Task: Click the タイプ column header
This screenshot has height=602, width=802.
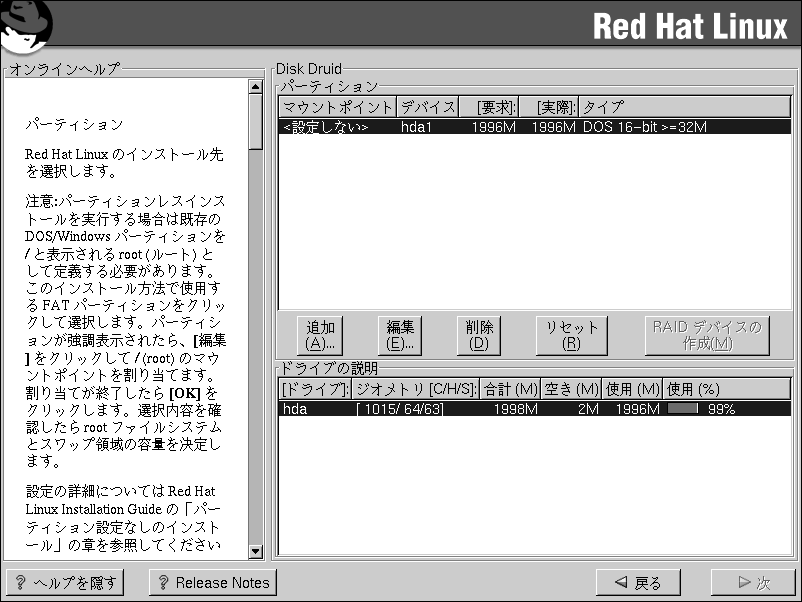Action: pyautogui.click(x=685, y=107)
